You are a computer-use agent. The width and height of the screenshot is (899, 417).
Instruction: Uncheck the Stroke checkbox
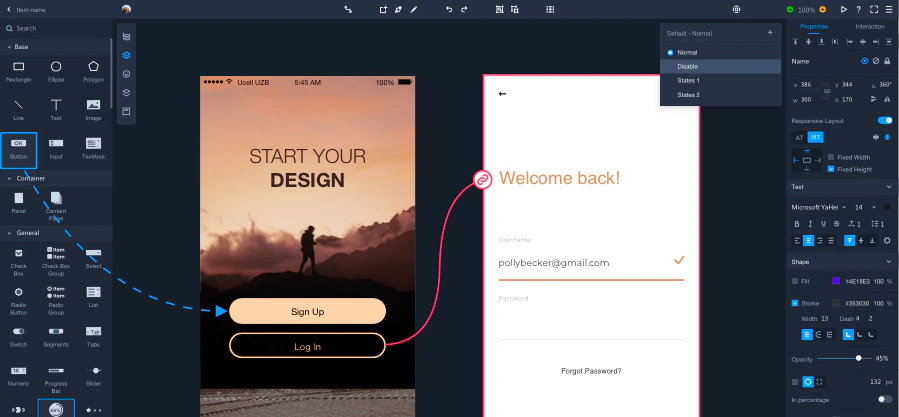[x=795, y=303]
